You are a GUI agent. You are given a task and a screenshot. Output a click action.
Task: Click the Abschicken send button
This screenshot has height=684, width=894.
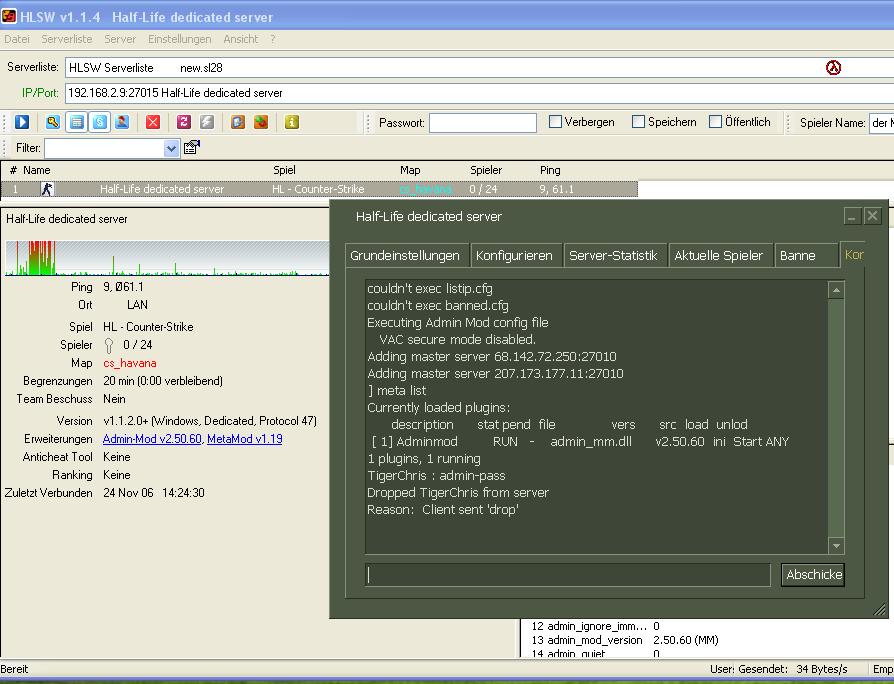coord(813,575)
